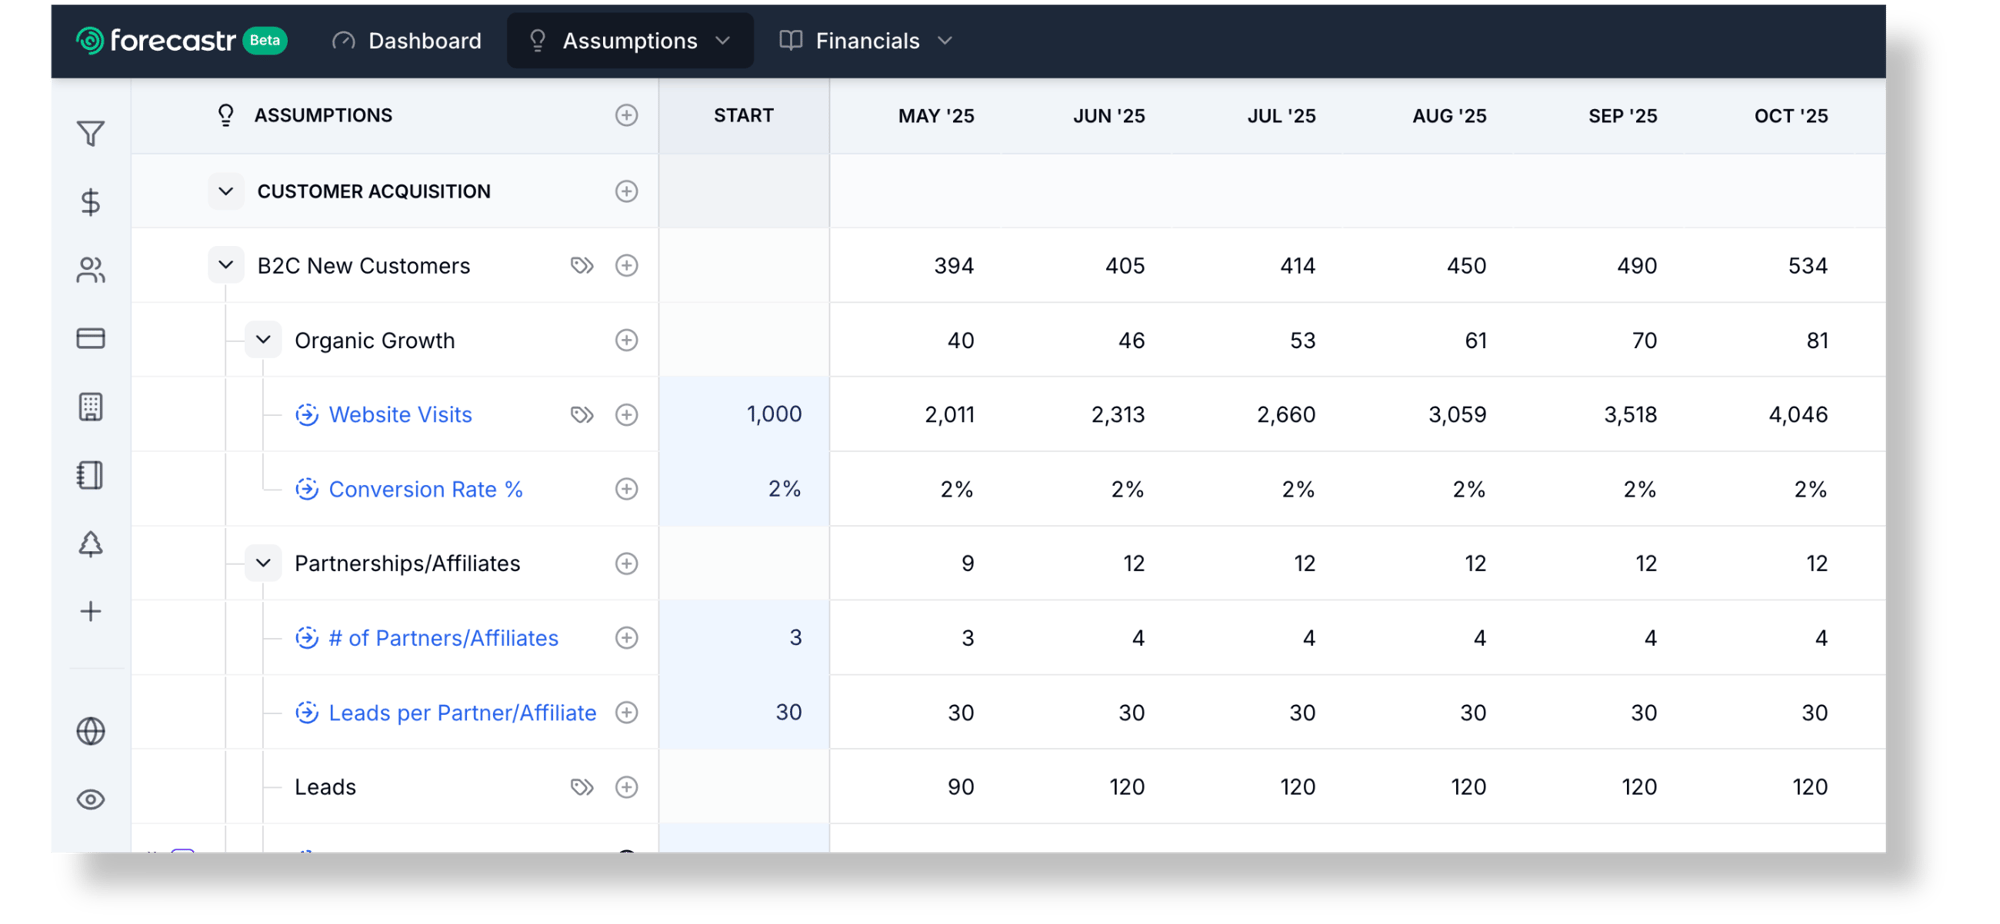Open the globe sidebar icon

click(91, 731)
